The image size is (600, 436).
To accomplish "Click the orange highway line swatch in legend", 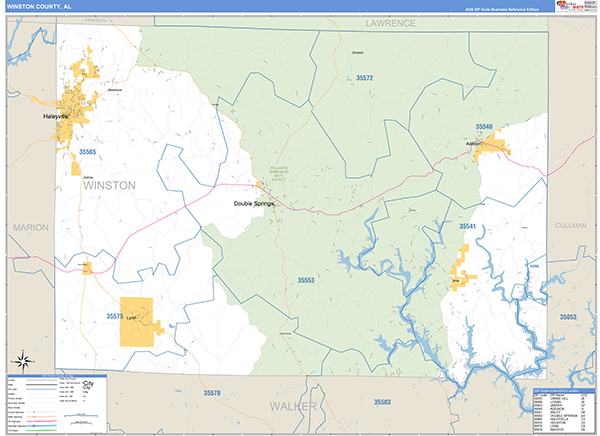I will coord(41,416).
